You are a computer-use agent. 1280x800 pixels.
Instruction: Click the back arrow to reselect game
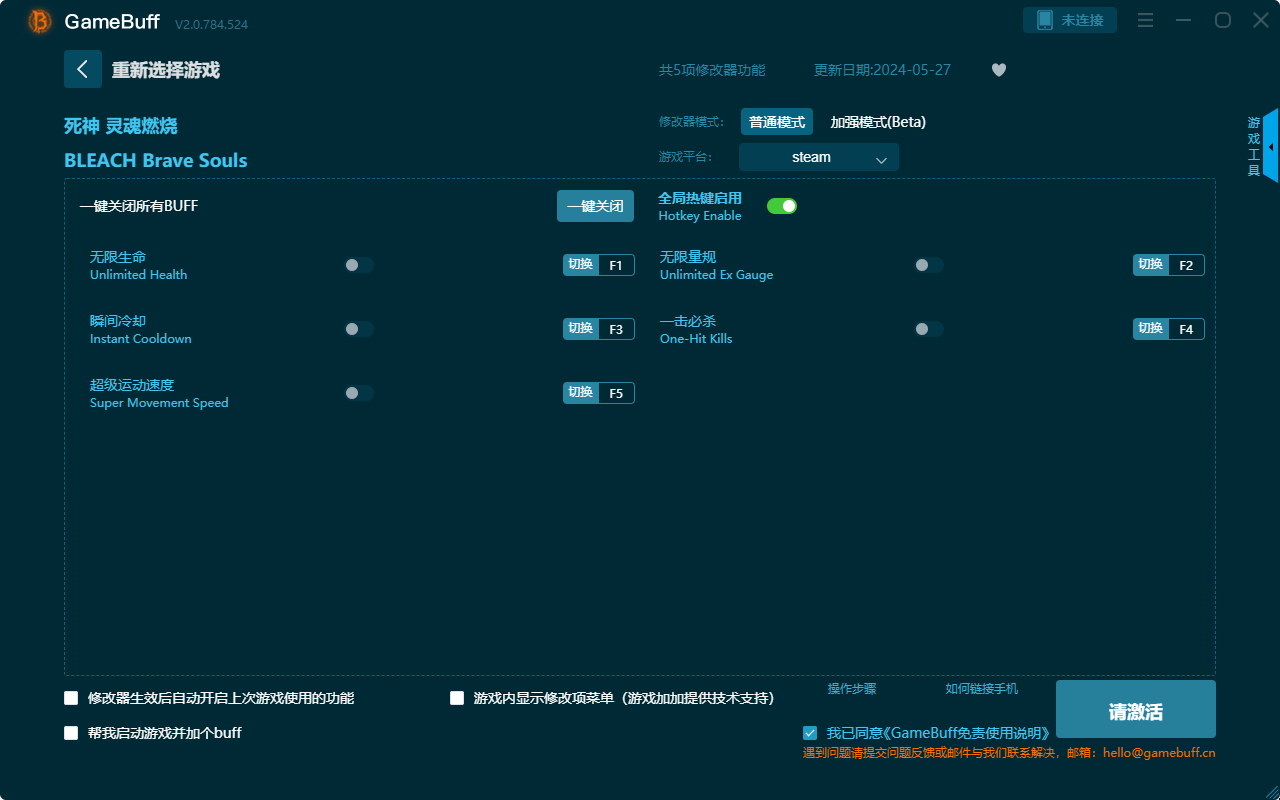[x=83, y=69]
